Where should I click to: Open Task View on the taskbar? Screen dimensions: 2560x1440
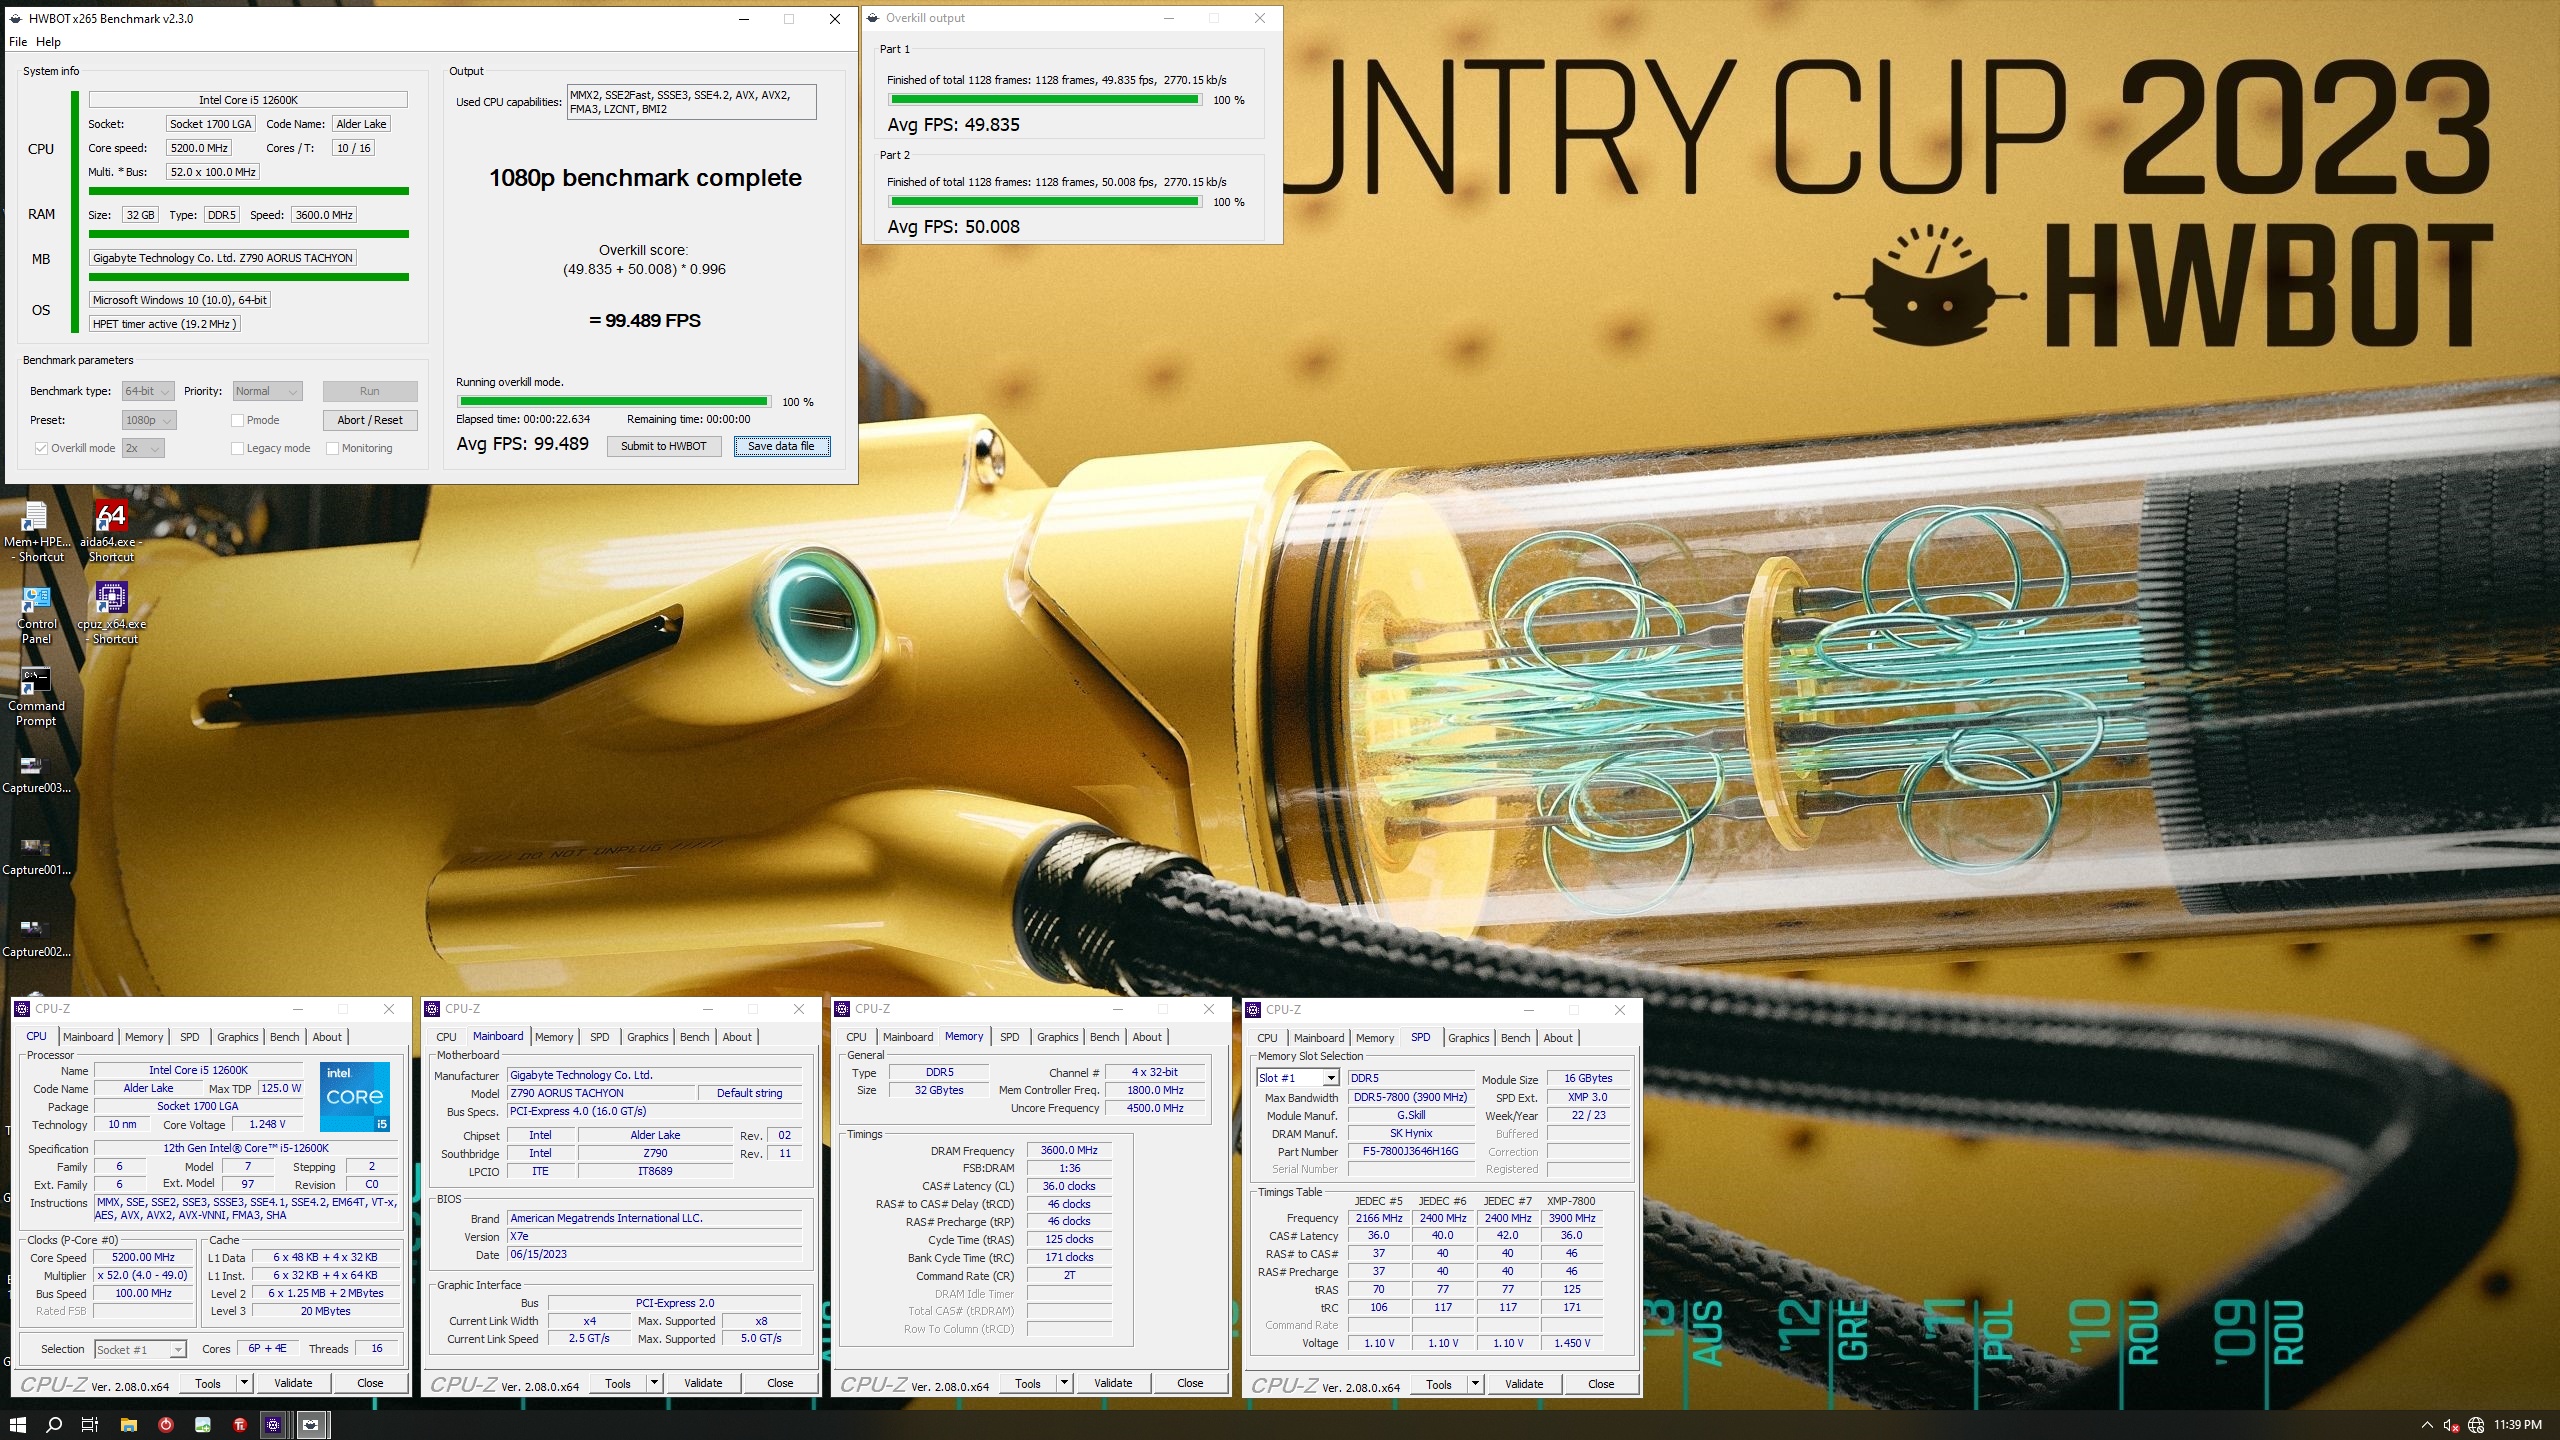90,1424
